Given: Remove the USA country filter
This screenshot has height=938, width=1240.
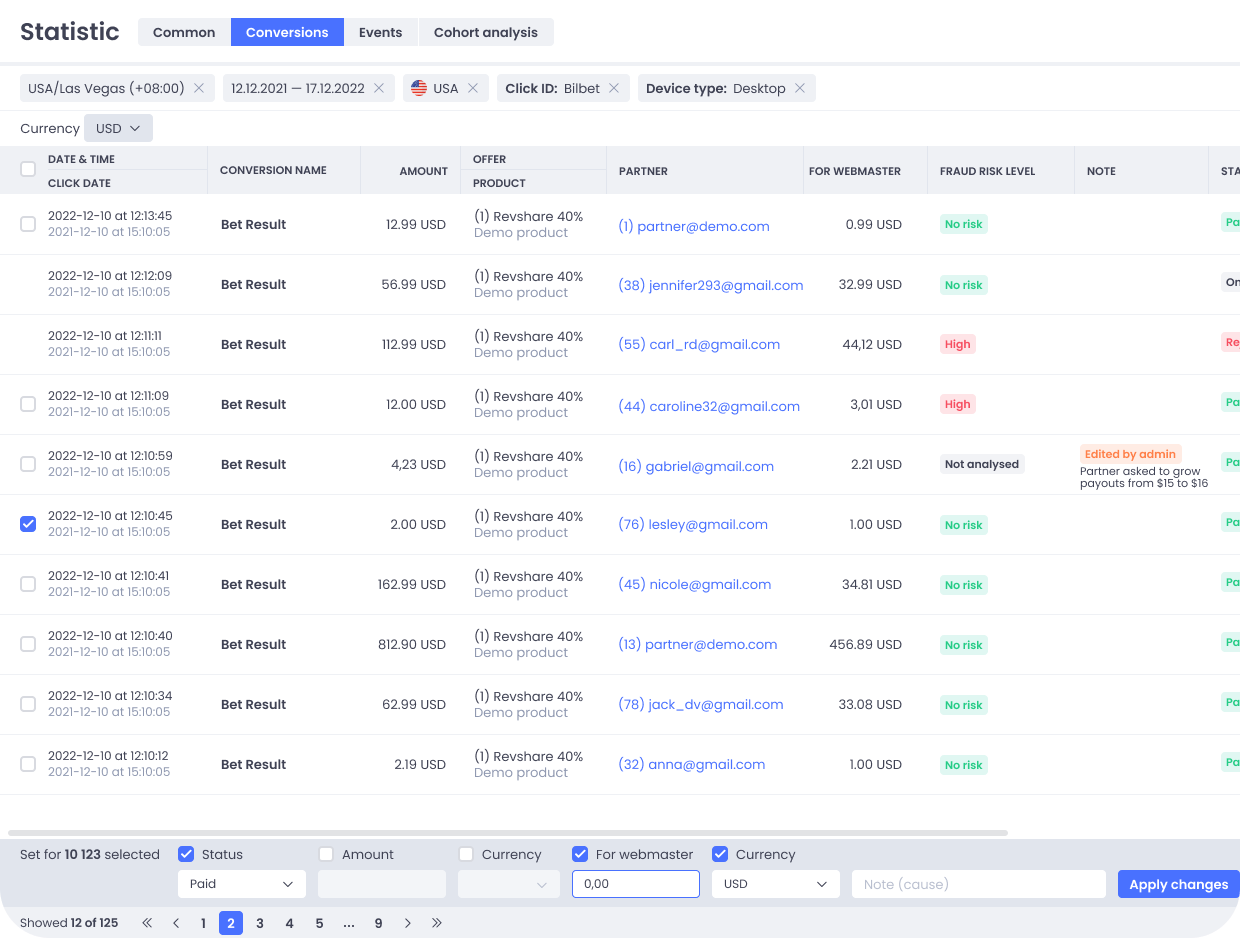Looking at the screenshot, I should pos(473,88).
